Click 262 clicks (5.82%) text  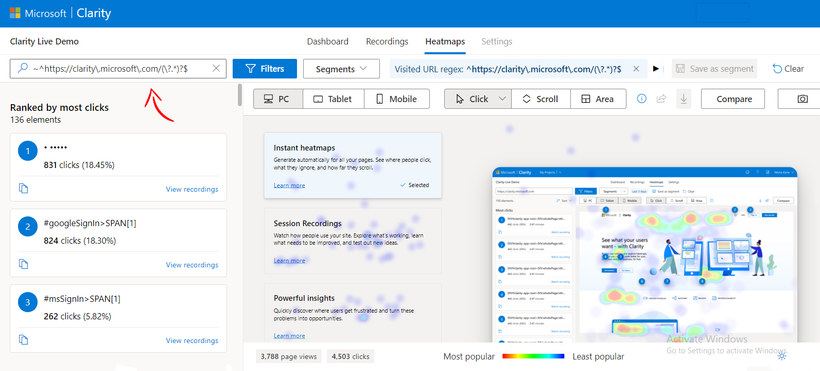(77, 317)
